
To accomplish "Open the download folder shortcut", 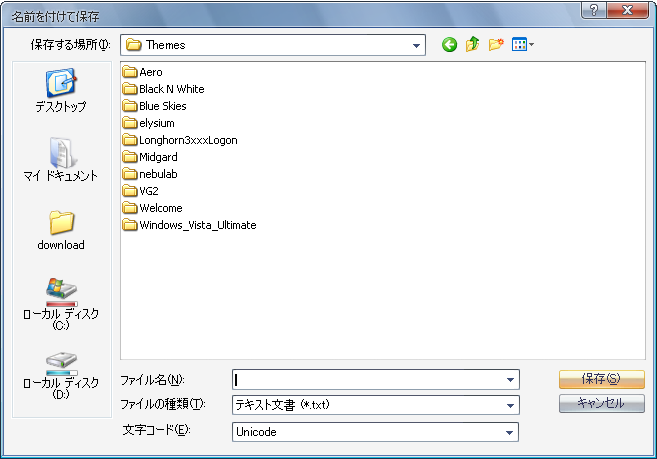I will pos(61,231).
